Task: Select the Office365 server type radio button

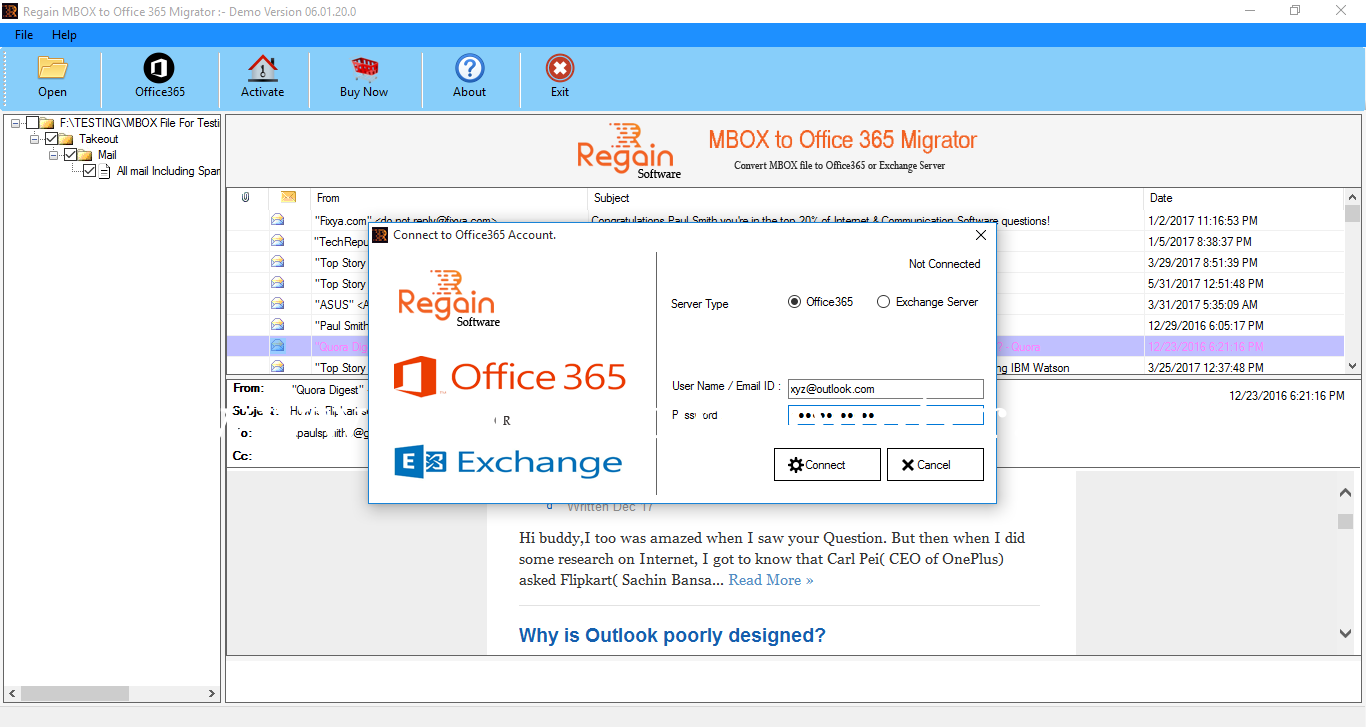Action: pos(795,302)
